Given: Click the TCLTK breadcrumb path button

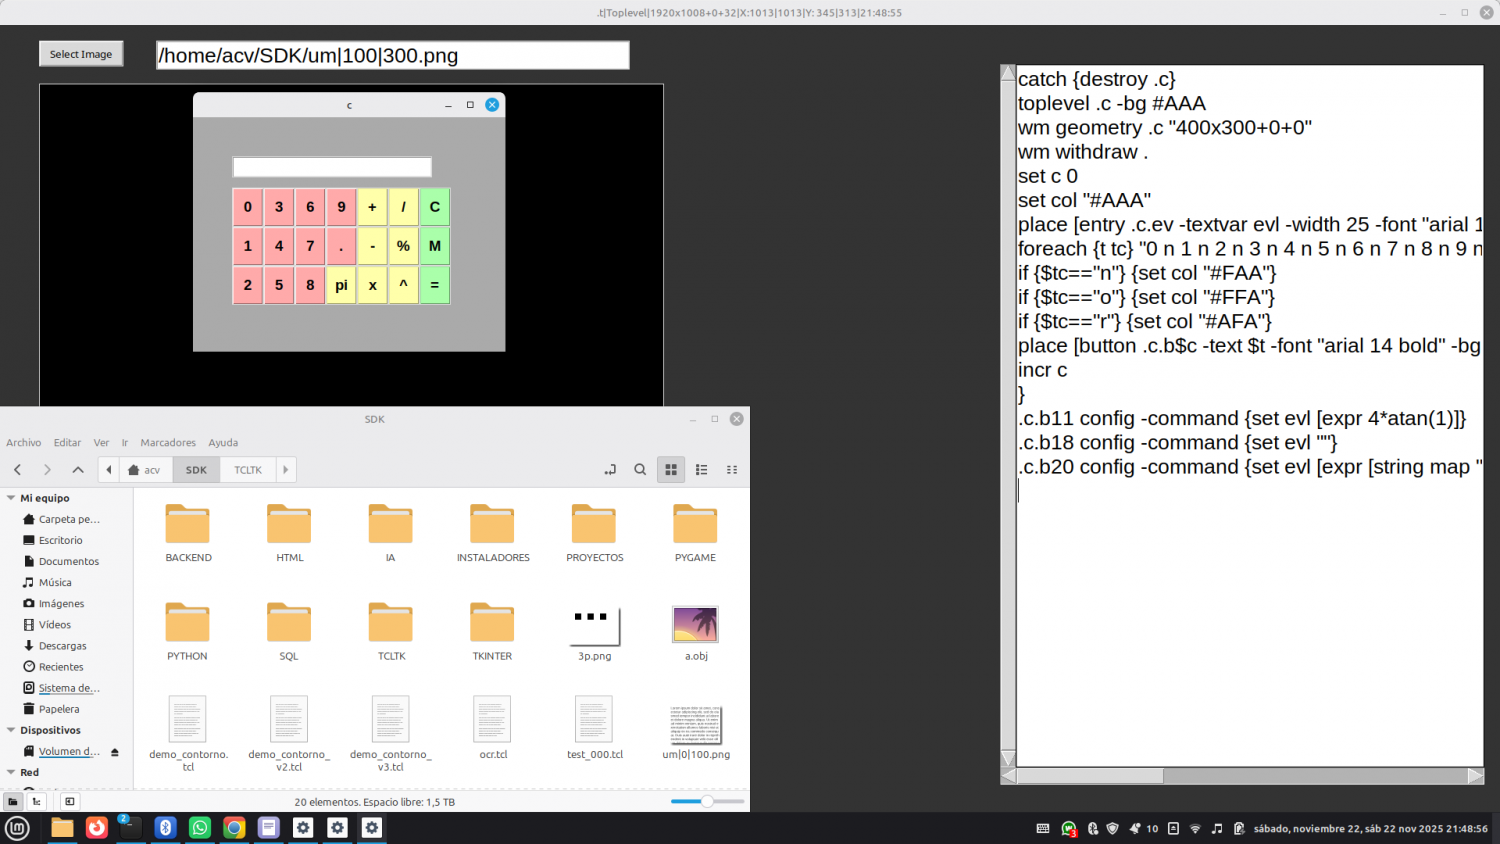Looking at the screenshot, I should (248, 470).
